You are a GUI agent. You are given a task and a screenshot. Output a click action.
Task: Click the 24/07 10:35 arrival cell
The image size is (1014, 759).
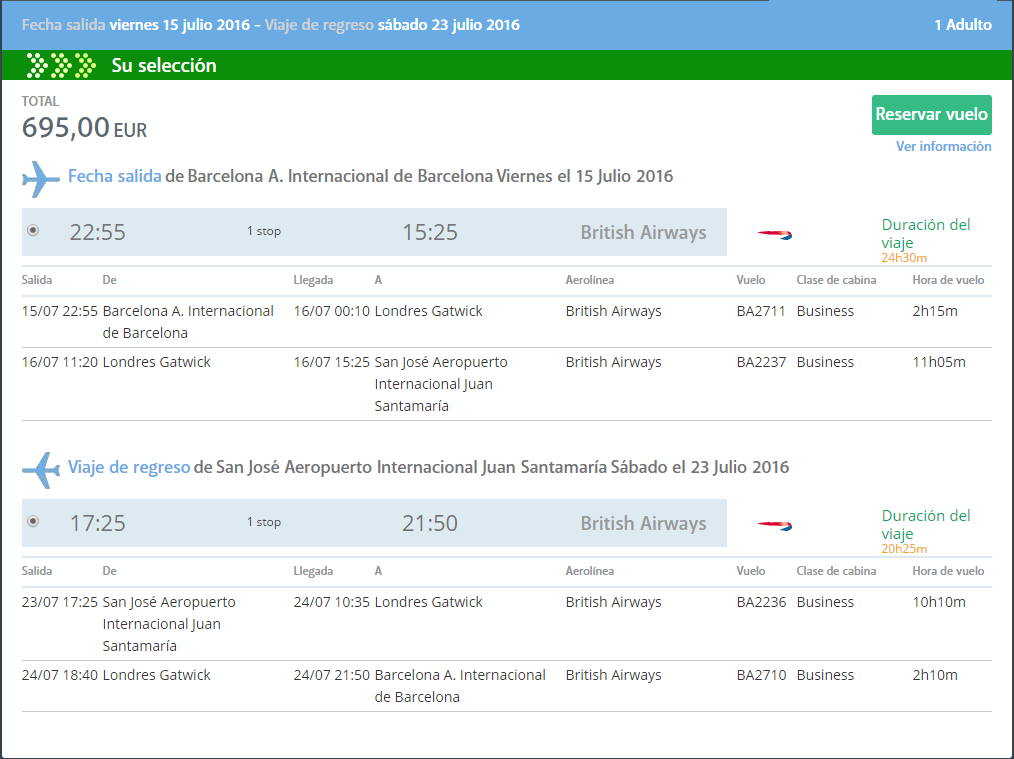click(x=332, y=602)
